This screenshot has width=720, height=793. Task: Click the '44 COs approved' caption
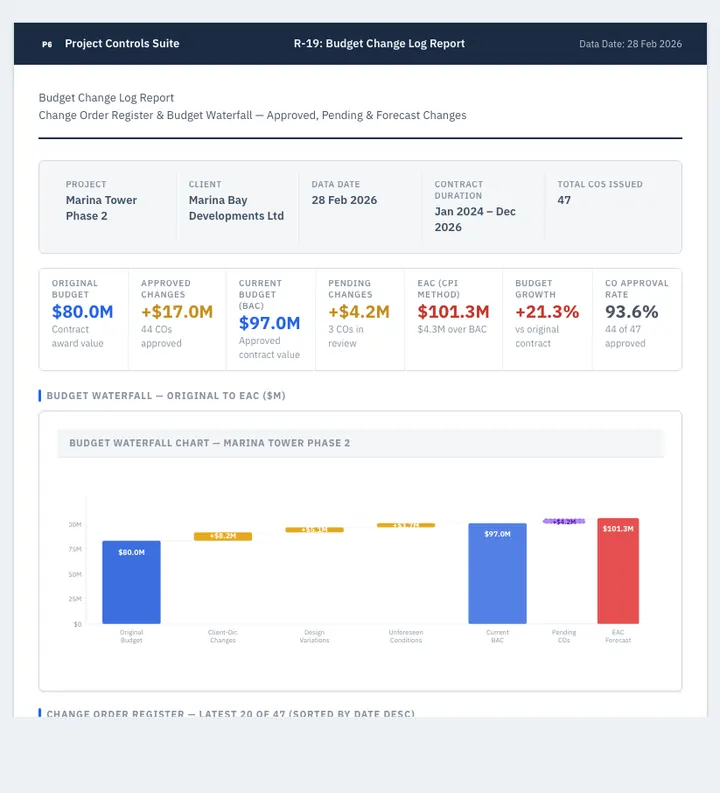161,336
